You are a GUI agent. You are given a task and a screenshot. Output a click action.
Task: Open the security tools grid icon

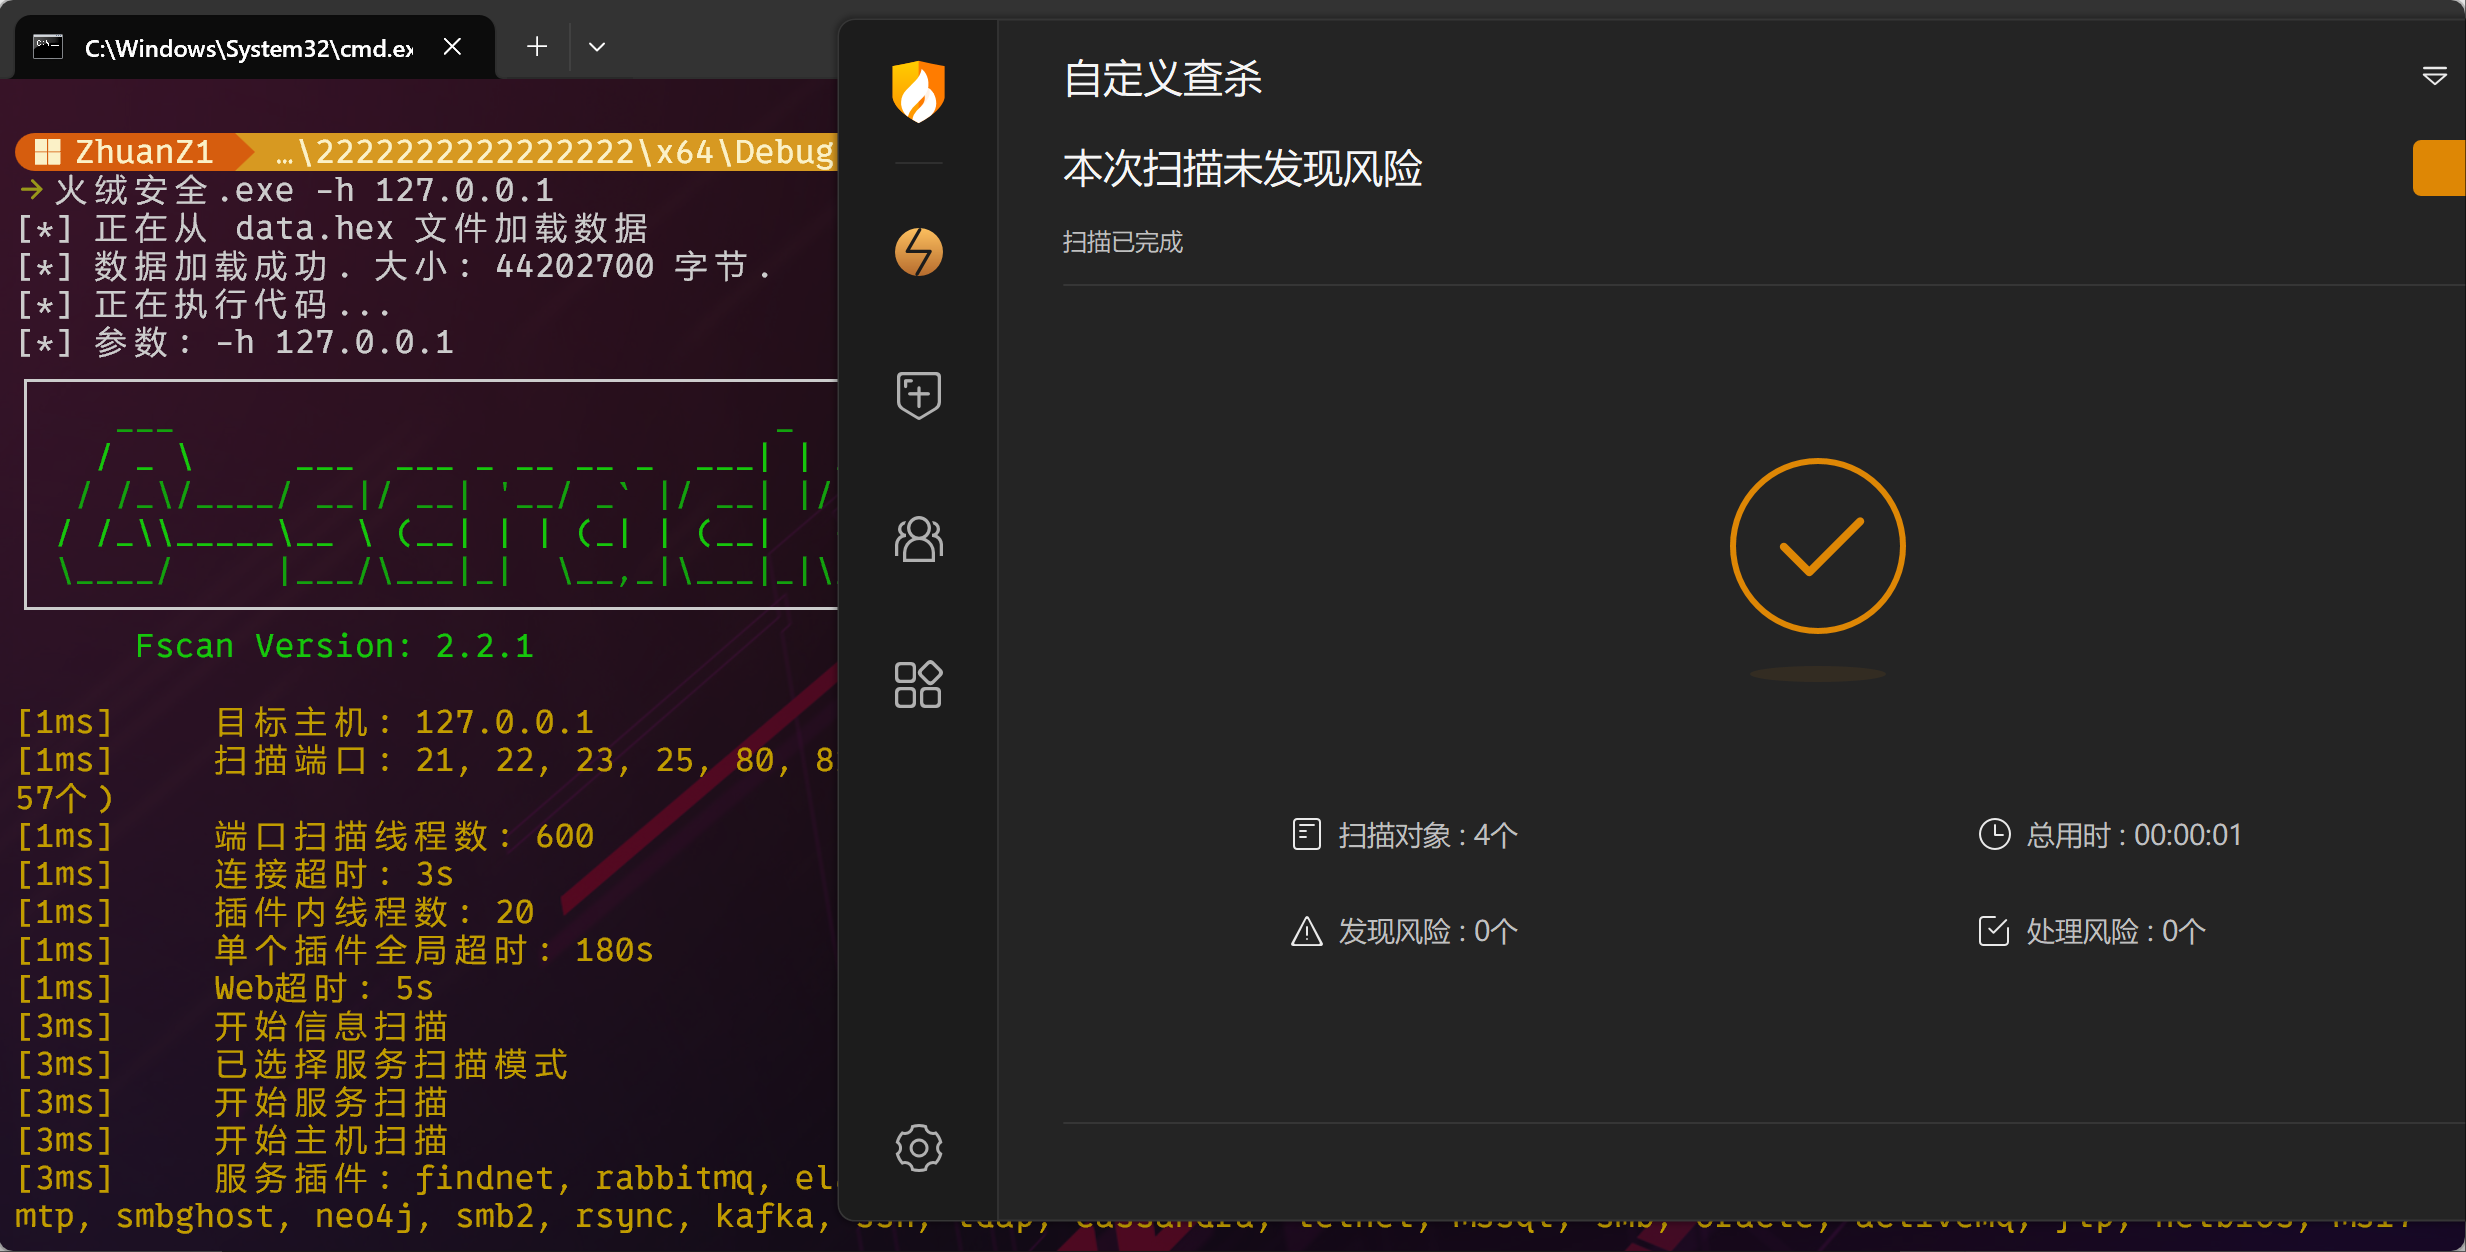pos(918,685)
